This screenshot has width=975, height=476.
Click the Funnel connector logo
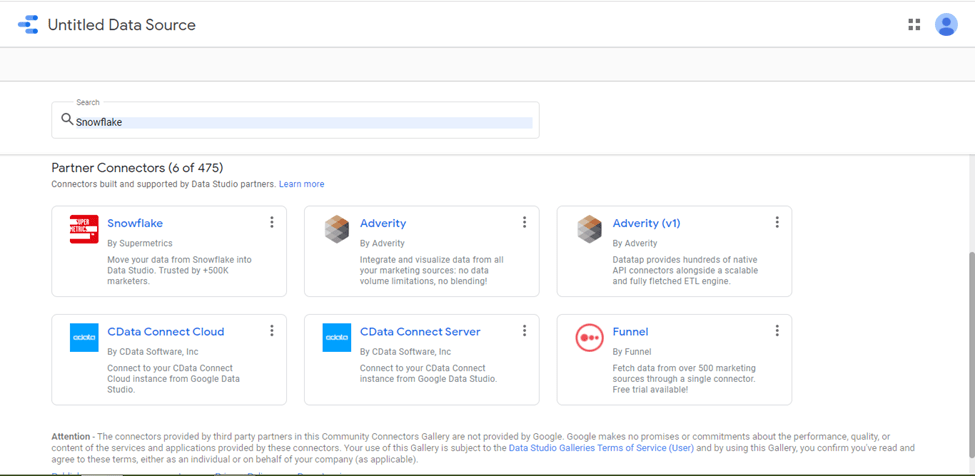[x=589, y=337]
